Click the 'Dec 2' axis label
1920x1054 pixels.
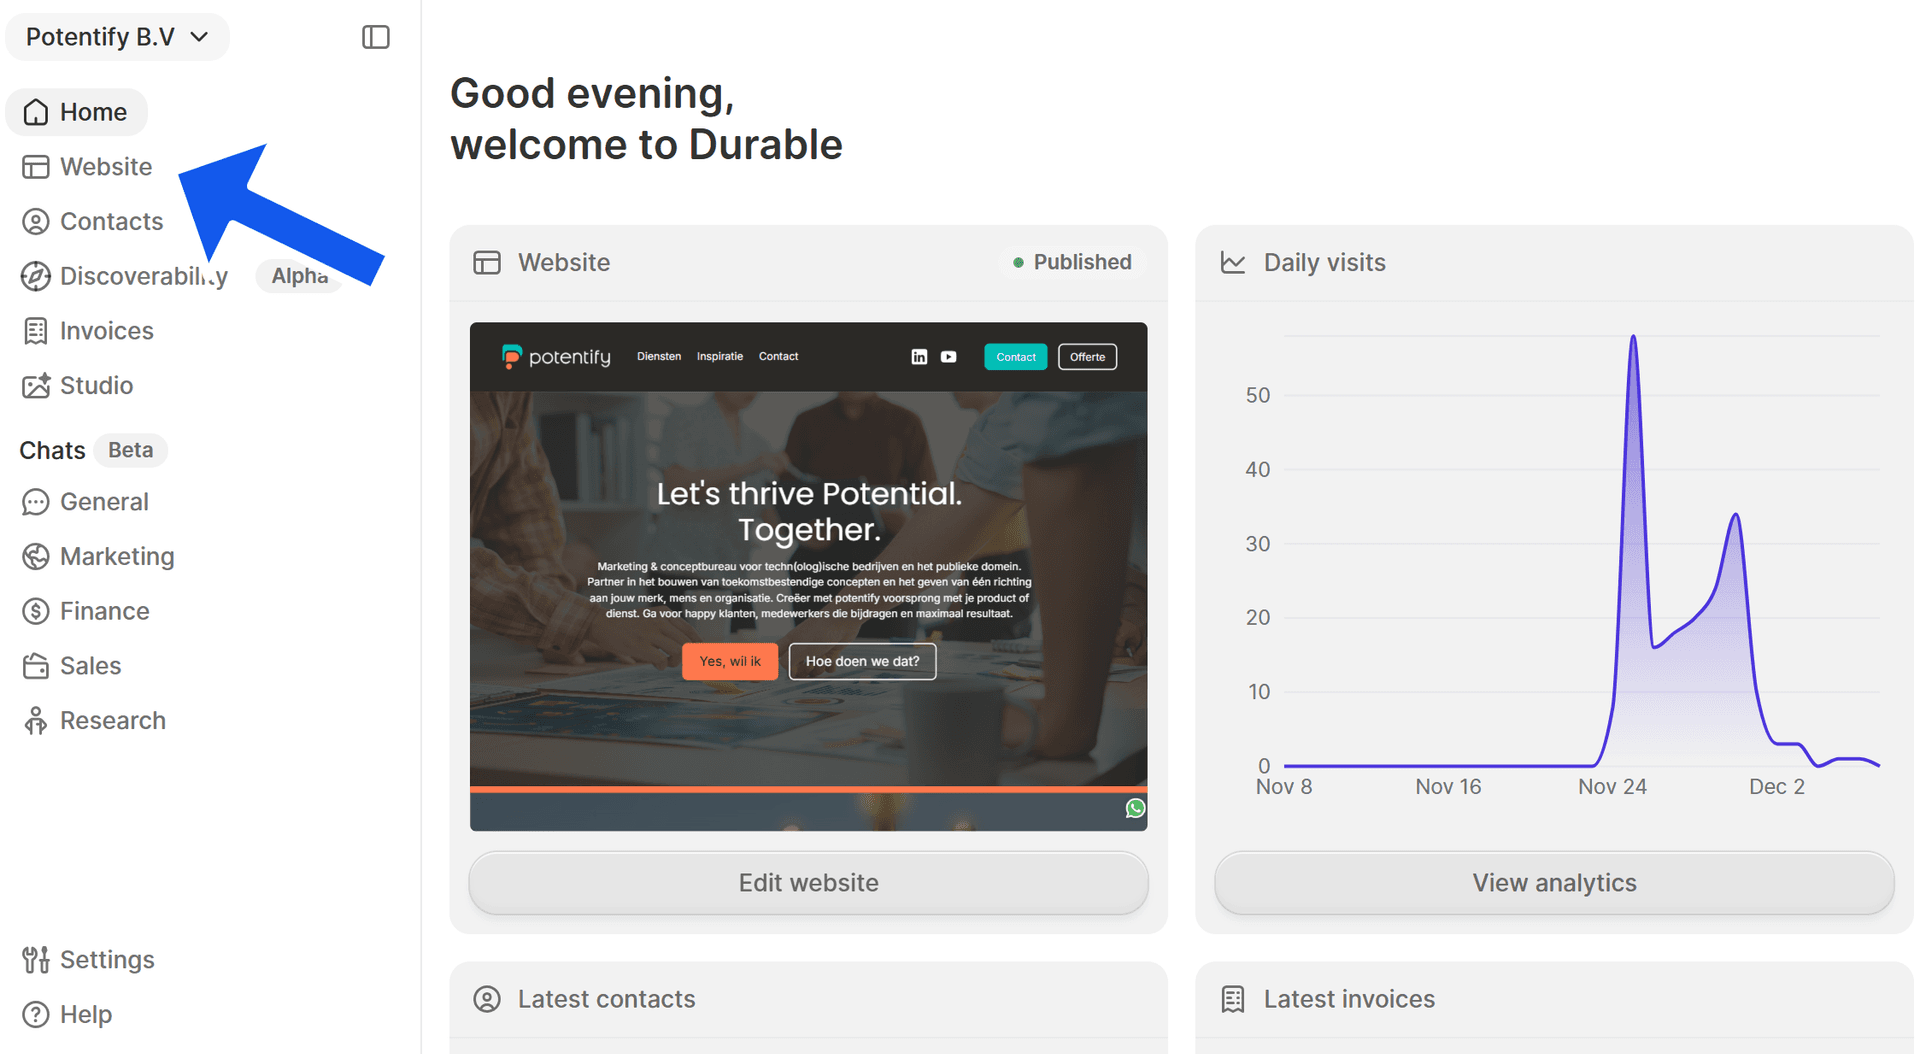click(1777, 787)
